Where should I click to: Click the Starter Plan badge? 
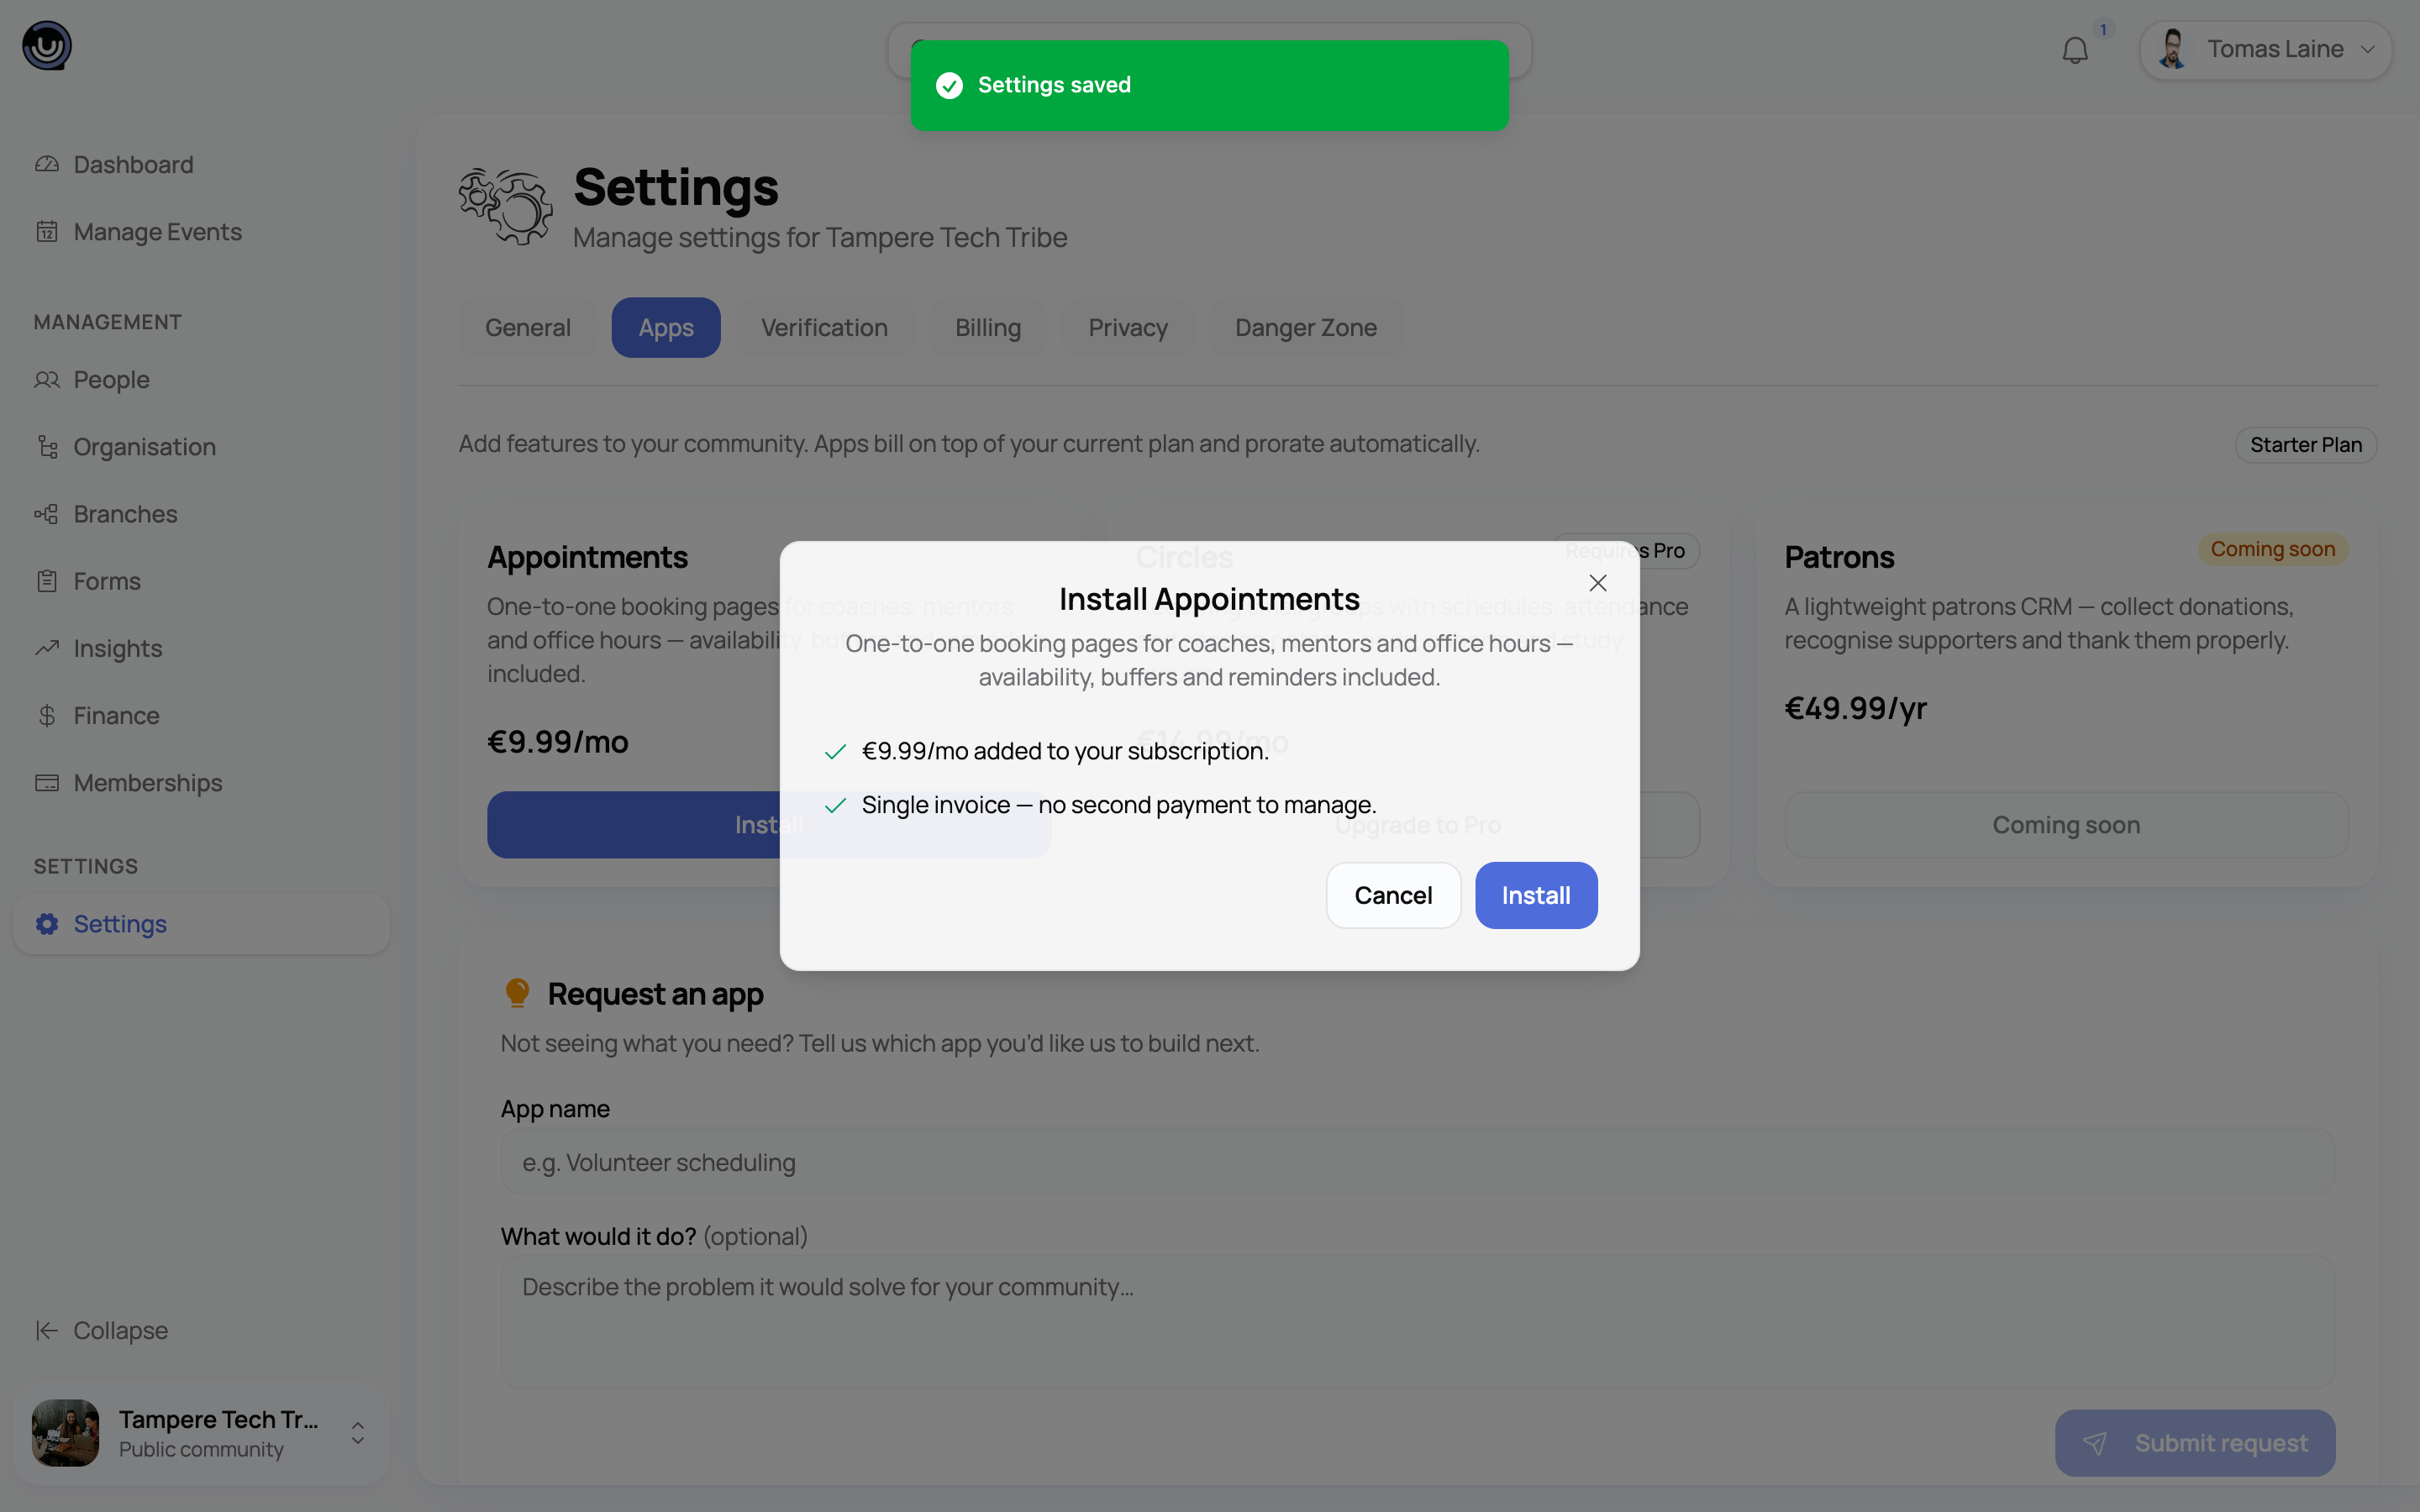[x=2306, y=445]
